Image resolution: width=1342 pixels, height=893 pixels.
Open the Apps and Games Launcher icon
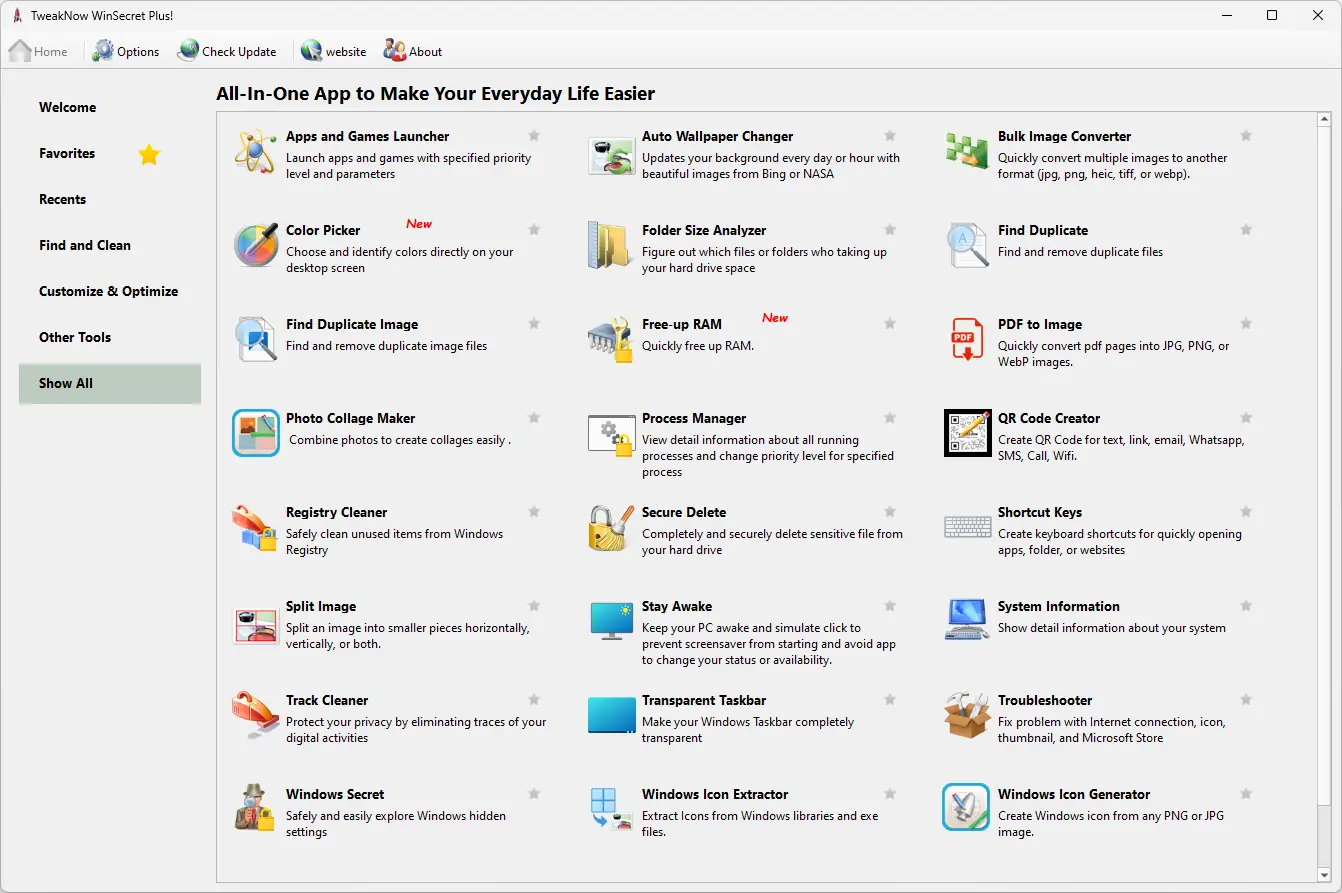(255, 152)
